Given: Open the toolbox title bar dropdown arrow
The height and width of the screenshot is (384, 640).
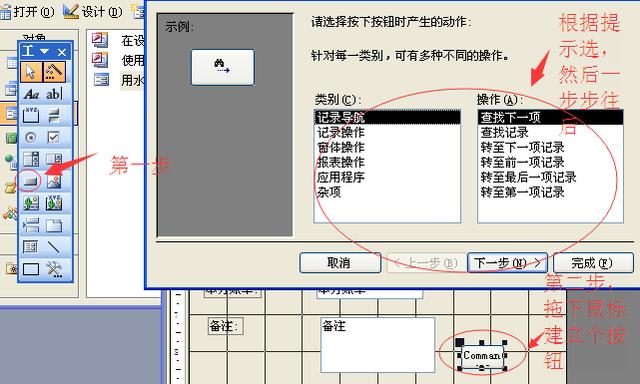Looking at the screenshot, I should 44,51.
